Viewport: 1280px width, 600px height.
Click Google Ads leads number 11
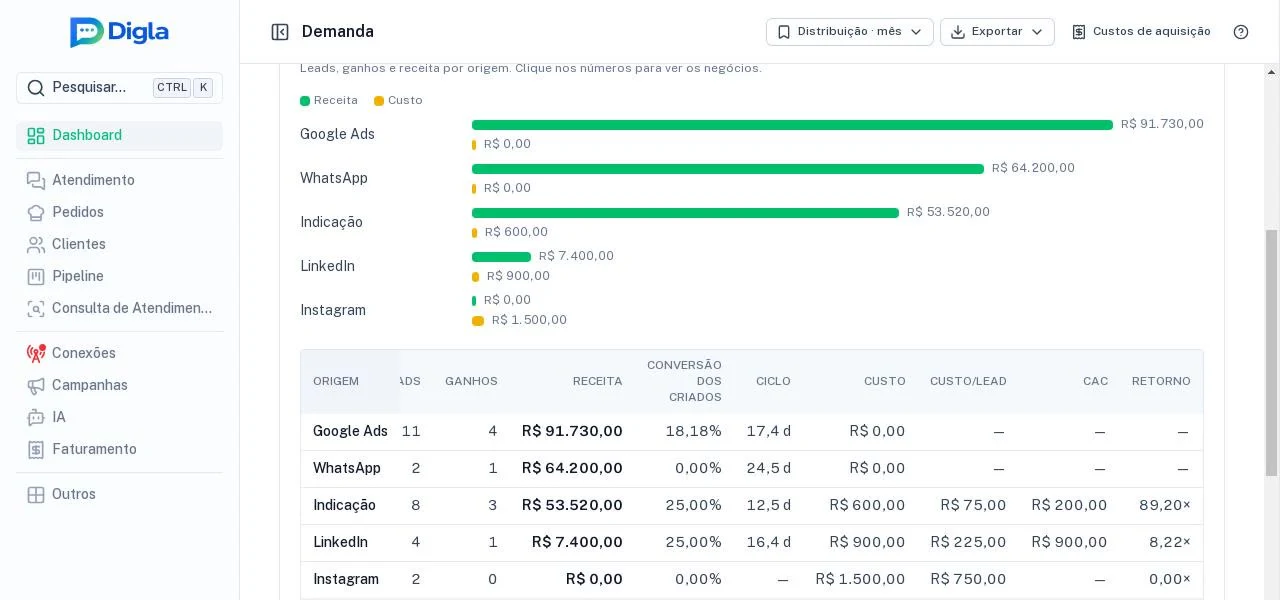pos(411,432)
